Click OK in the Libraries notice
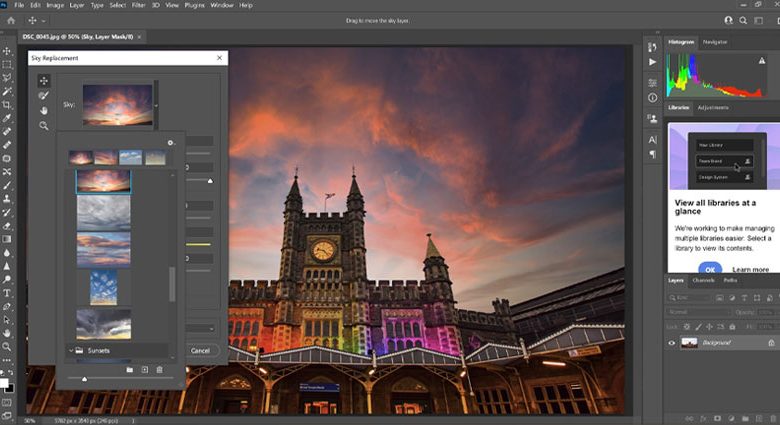The height and width of the screenshot is (425, 780). click(x=710, y=269)
